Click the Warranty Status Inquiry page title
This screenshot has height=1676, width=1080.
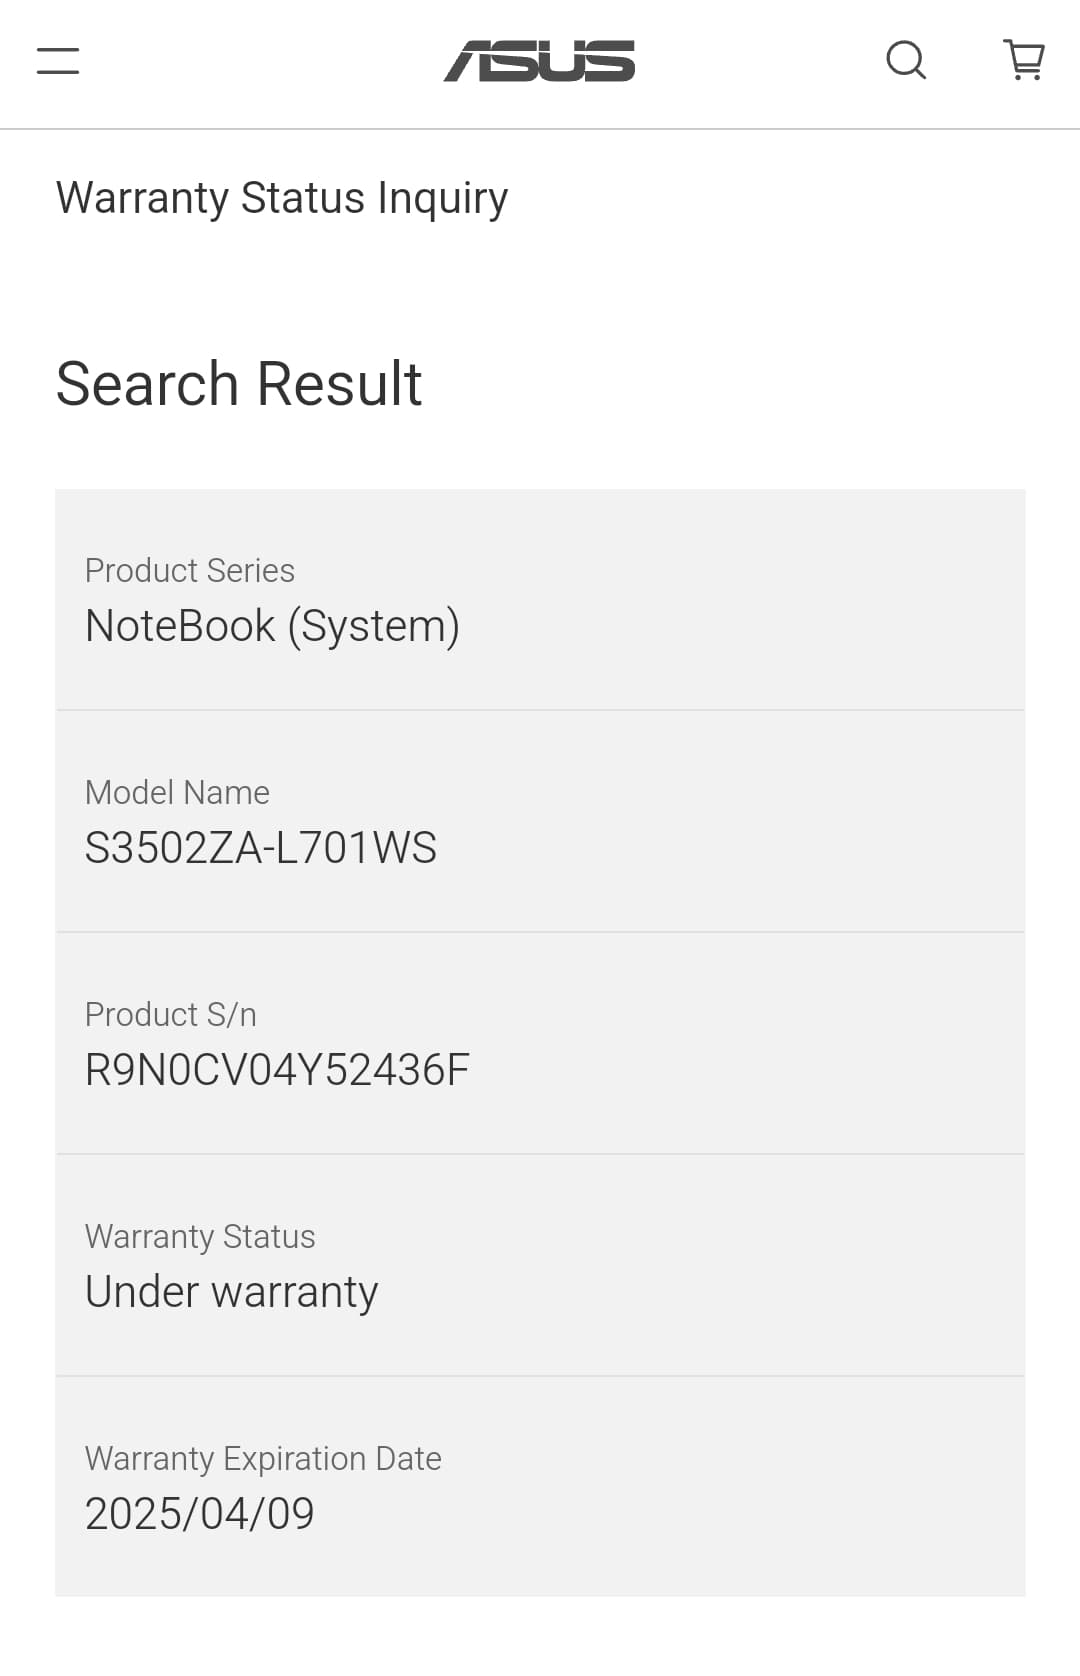[x=282, y=198]
